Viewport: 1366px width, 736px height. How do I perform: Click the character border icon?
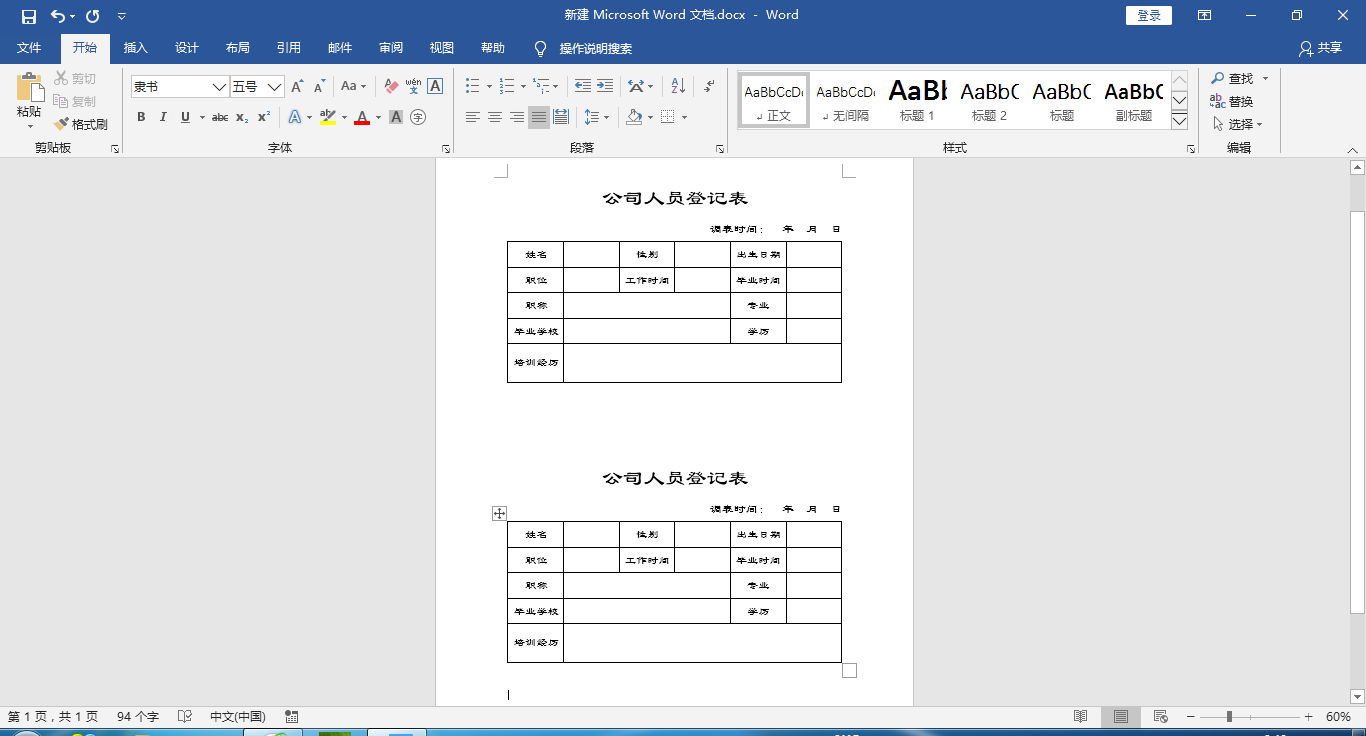point(435,87)
